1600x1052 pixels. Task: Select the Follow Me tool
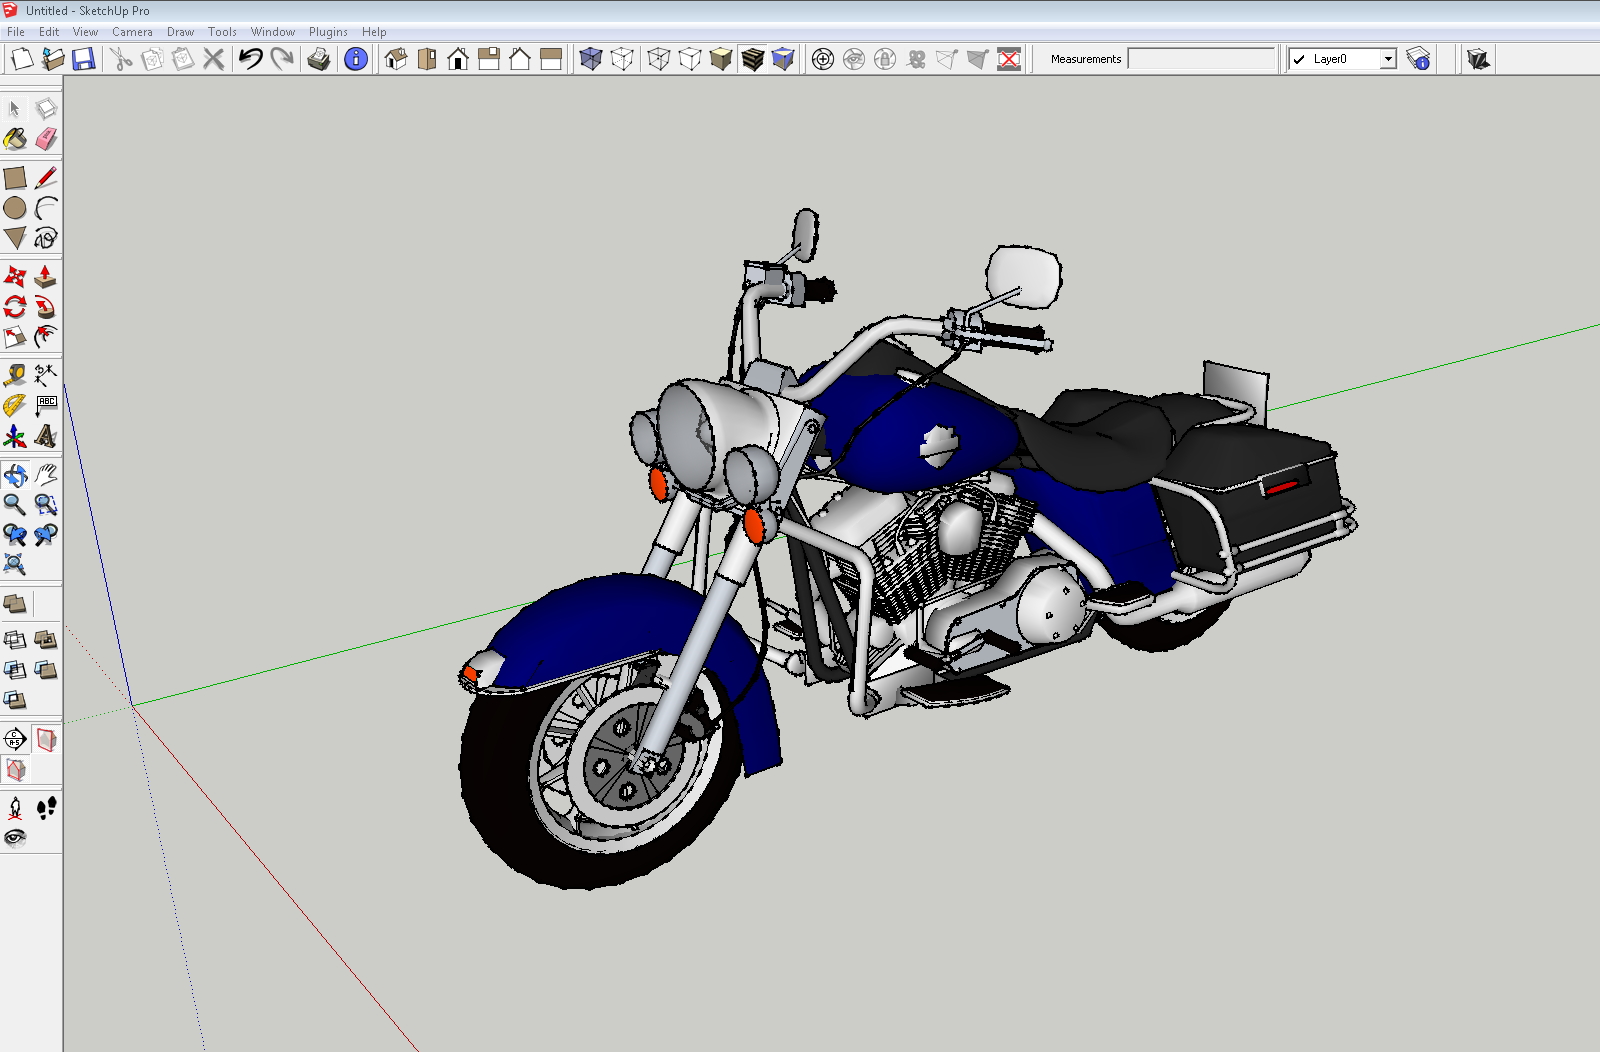(46, 307)
